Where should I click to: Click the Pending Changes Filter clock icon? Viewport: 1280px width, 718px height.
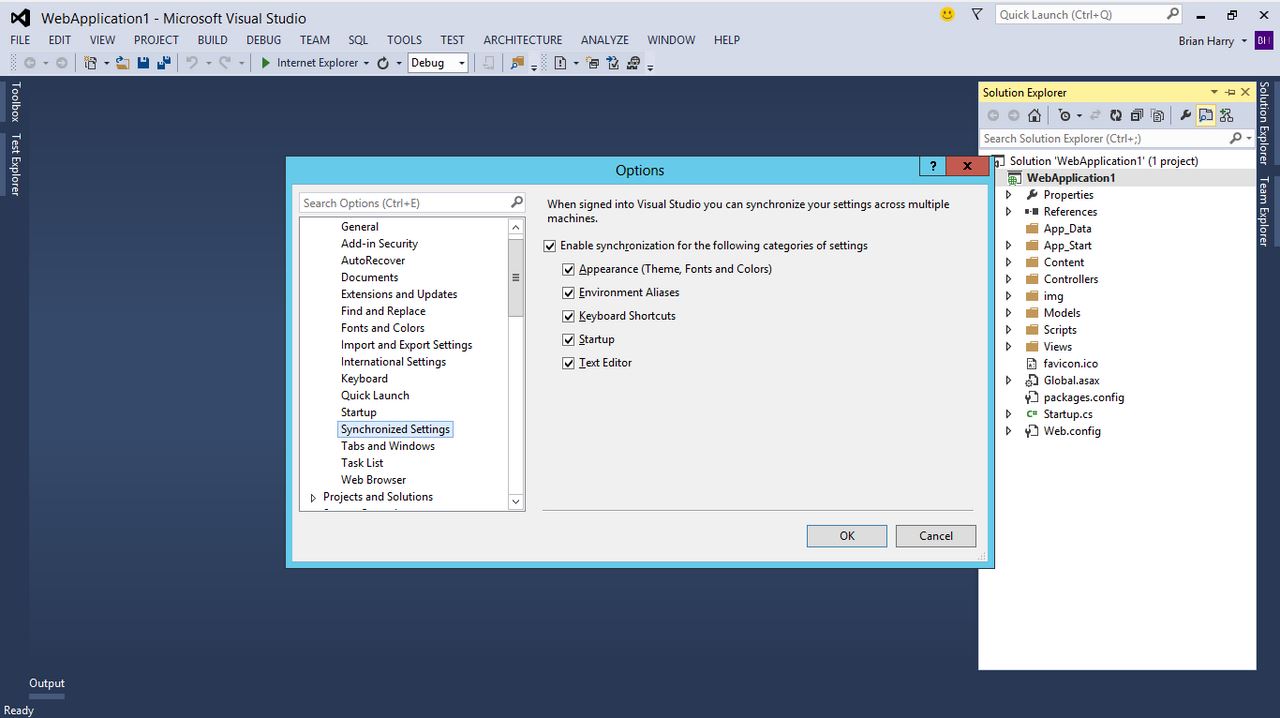1064,116
